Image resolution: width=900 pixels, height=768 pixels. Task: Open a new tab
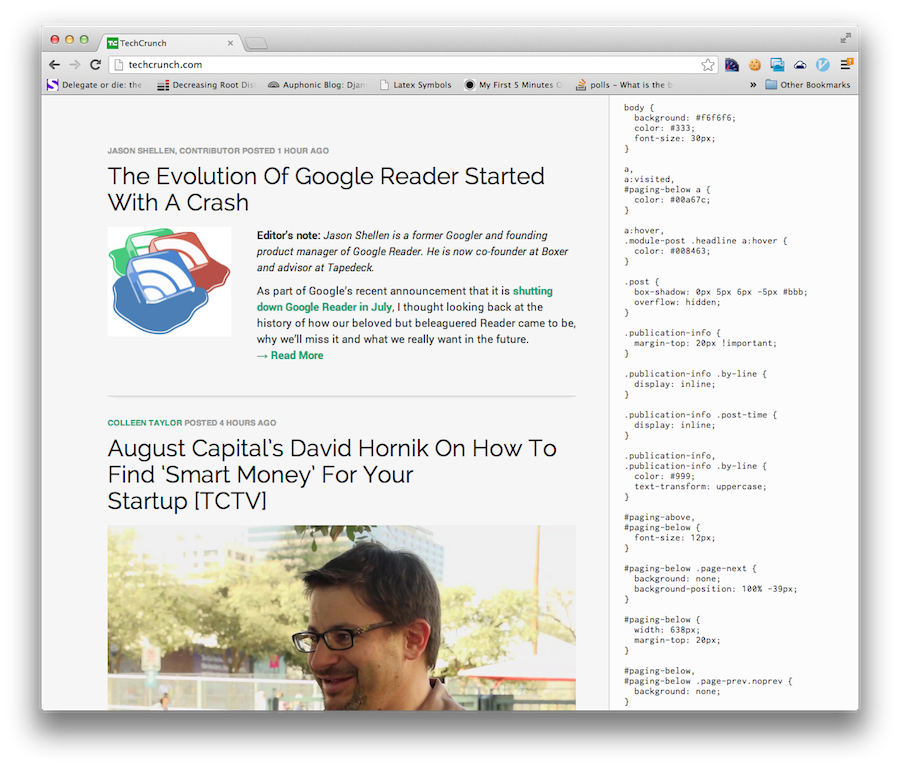(256, 44)
